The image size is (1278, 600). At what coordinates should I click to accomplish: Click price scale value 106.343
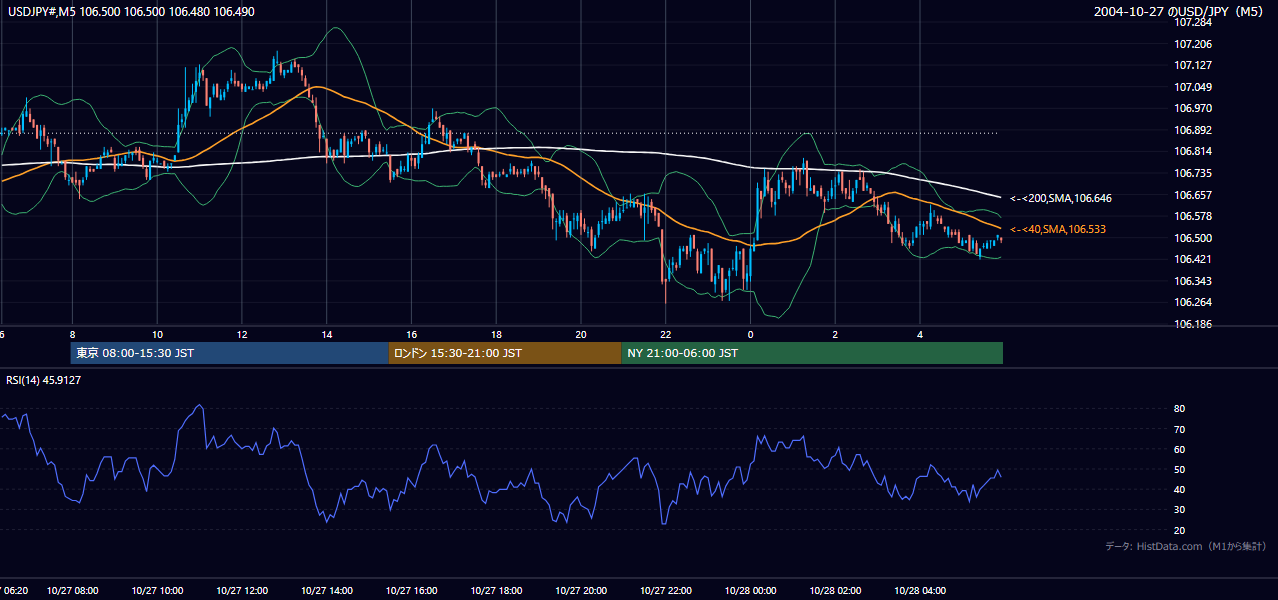click(x=1193, y=281)
